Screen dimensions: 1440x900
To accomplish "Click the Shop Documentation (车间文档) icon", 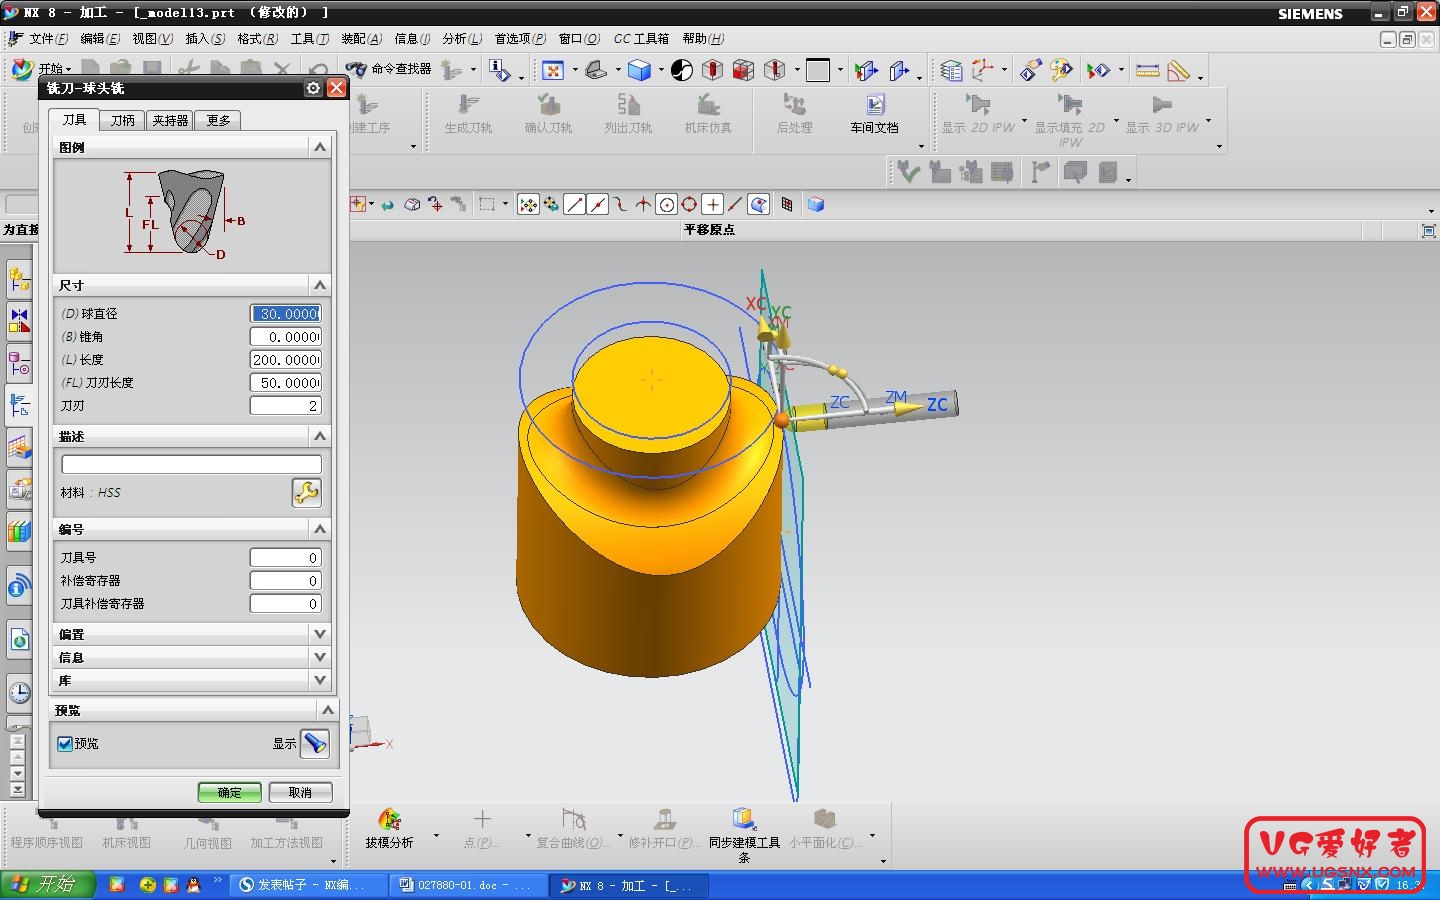I will [x=875, y=104].
